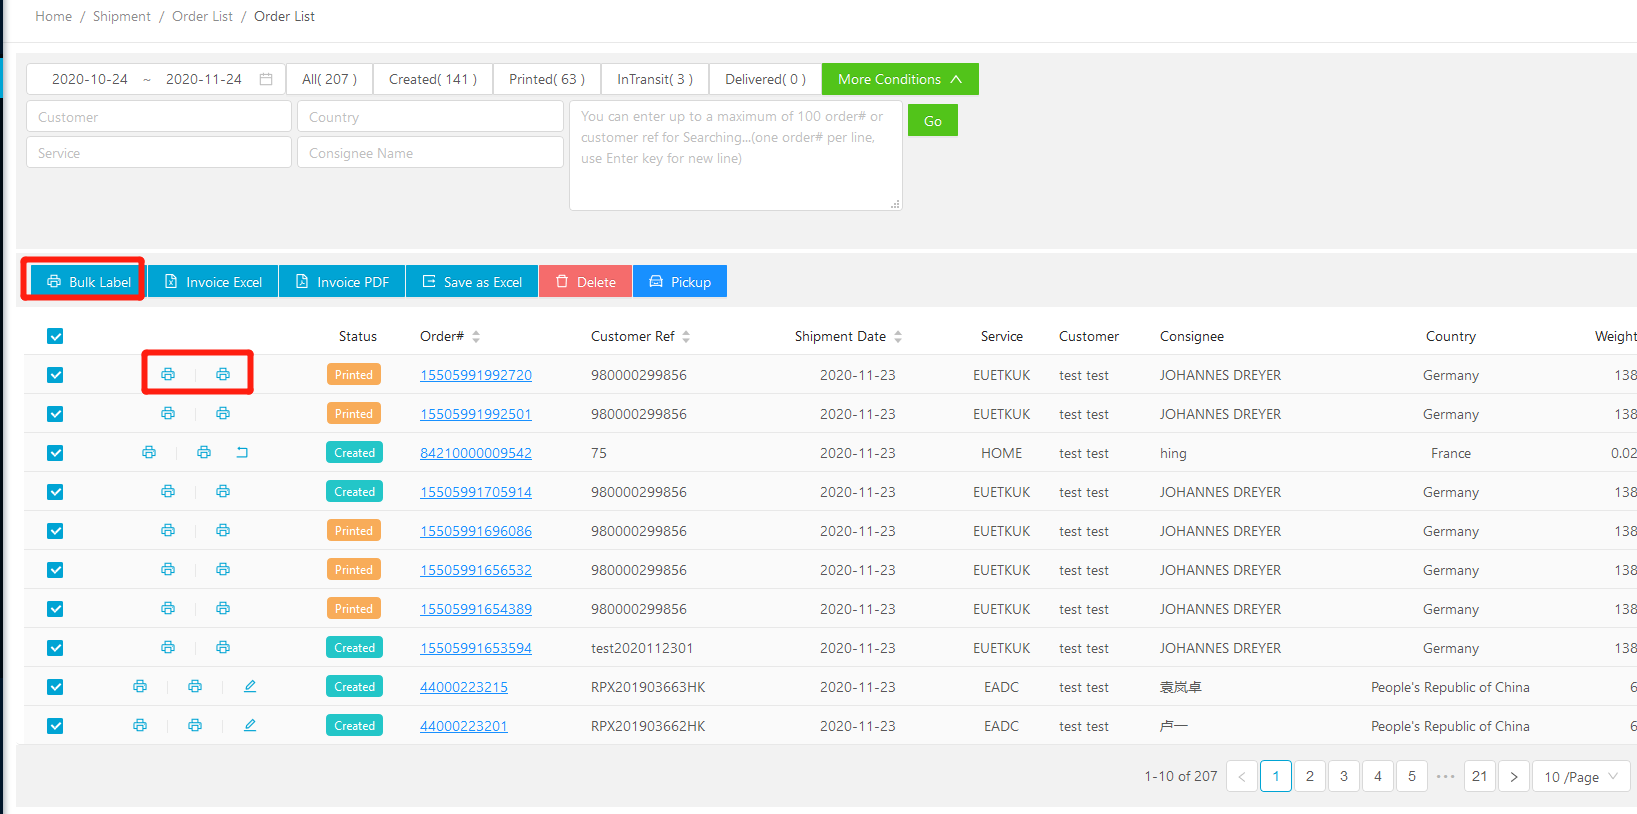Select the Created(141) status tab
This screenshot has height=814, width=1637.
[433, 79]
